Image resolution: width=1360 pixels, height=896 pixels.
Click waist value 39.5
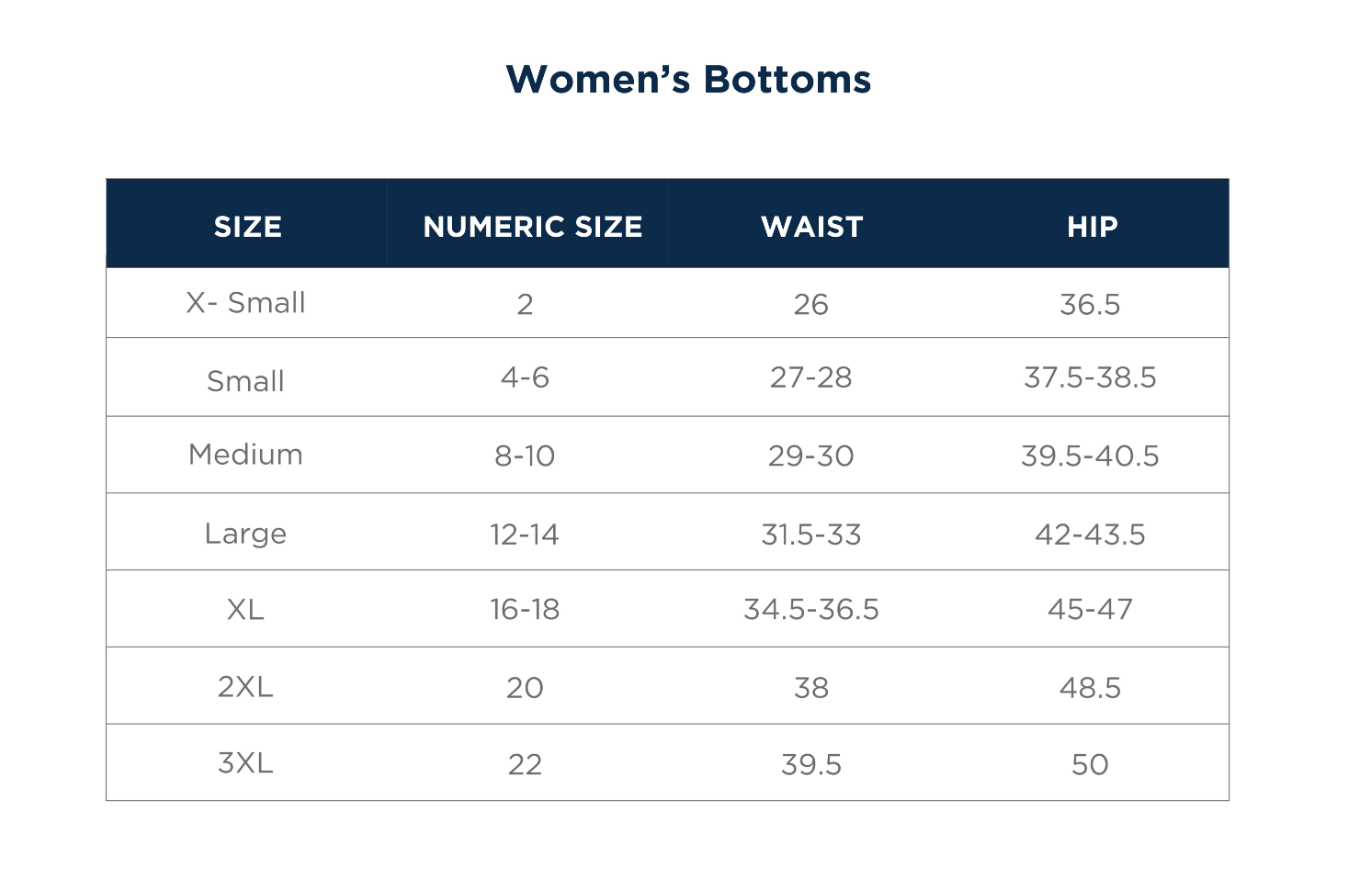coord(811,765)
